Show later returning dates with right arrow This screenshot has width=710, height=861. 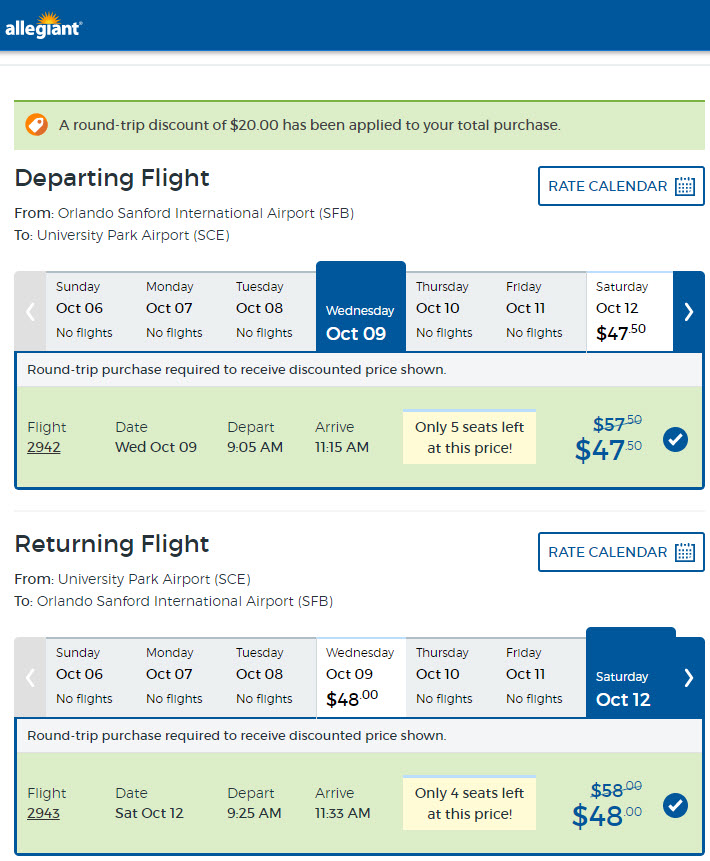pos(688,677)
